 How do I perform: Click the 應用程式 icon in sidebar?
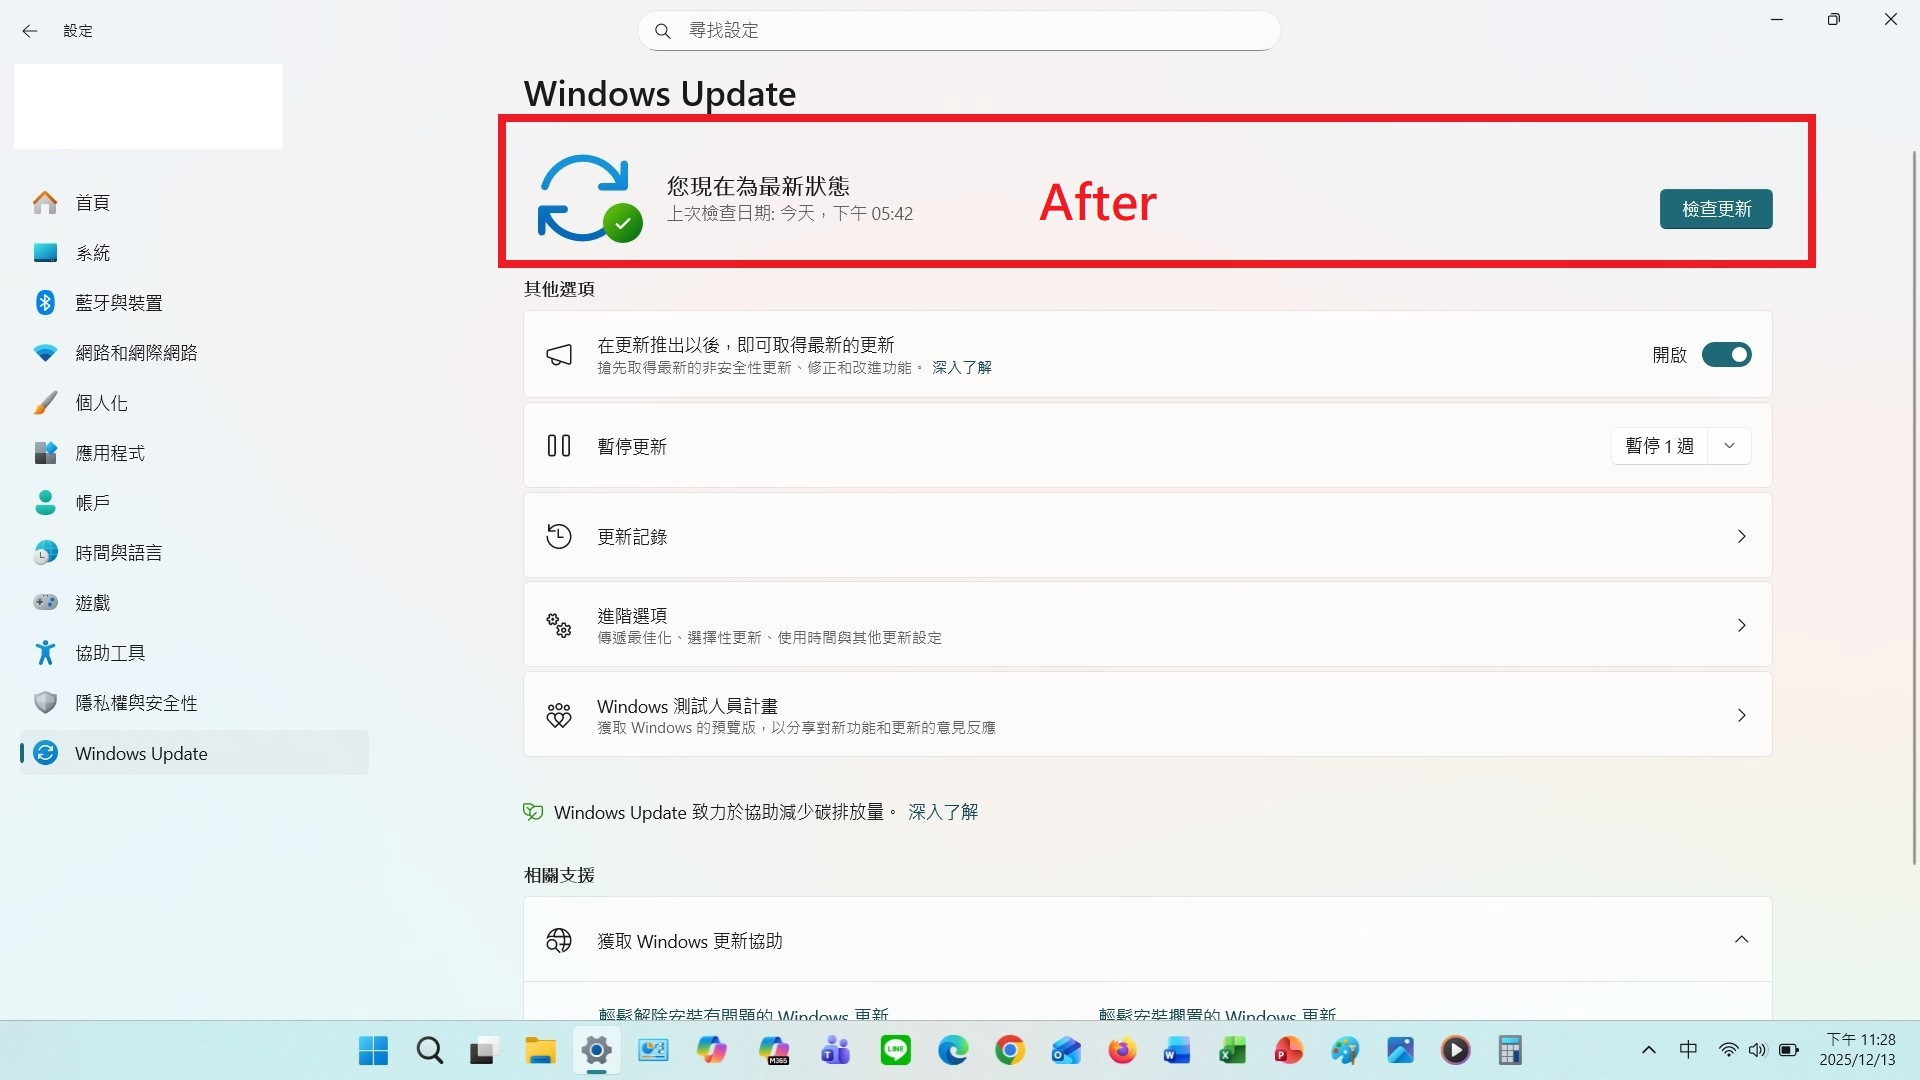pos(45,453)
